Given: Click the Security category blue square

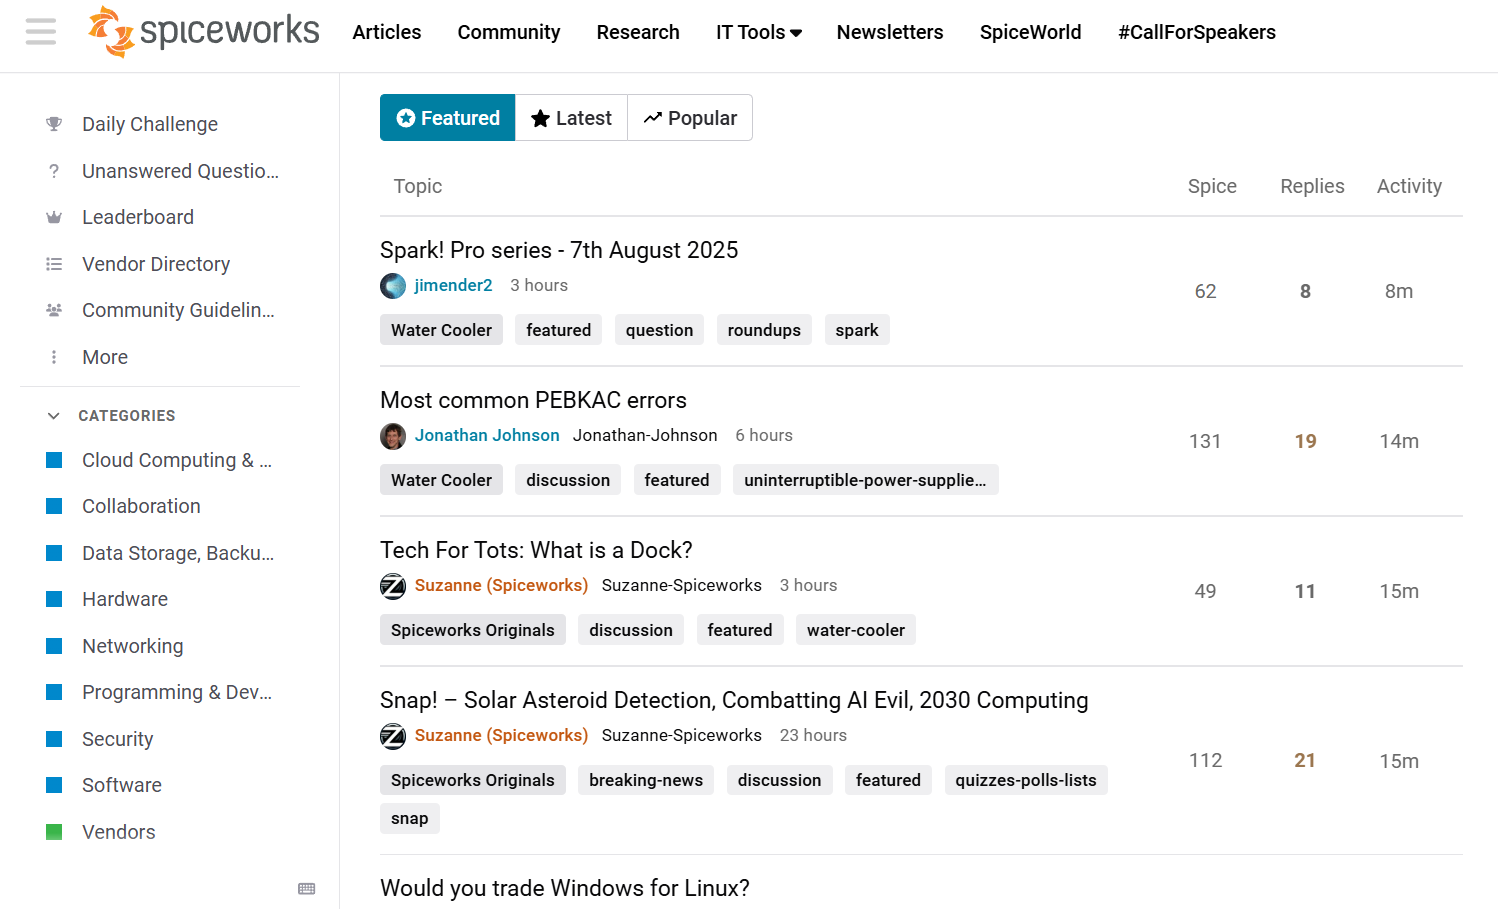Looking at the screenshot, I should (x=55, y=739).
